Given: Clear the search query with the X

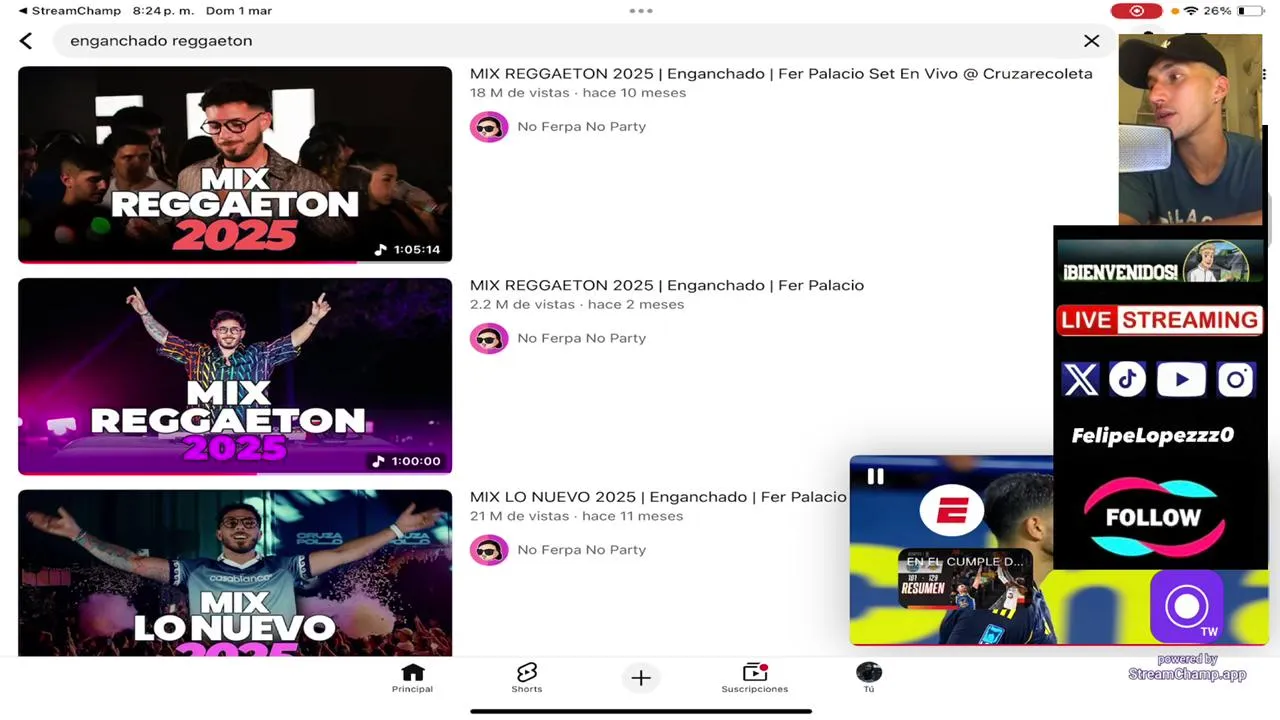Looking at the screenshot, I should [x=1091, y=41].
